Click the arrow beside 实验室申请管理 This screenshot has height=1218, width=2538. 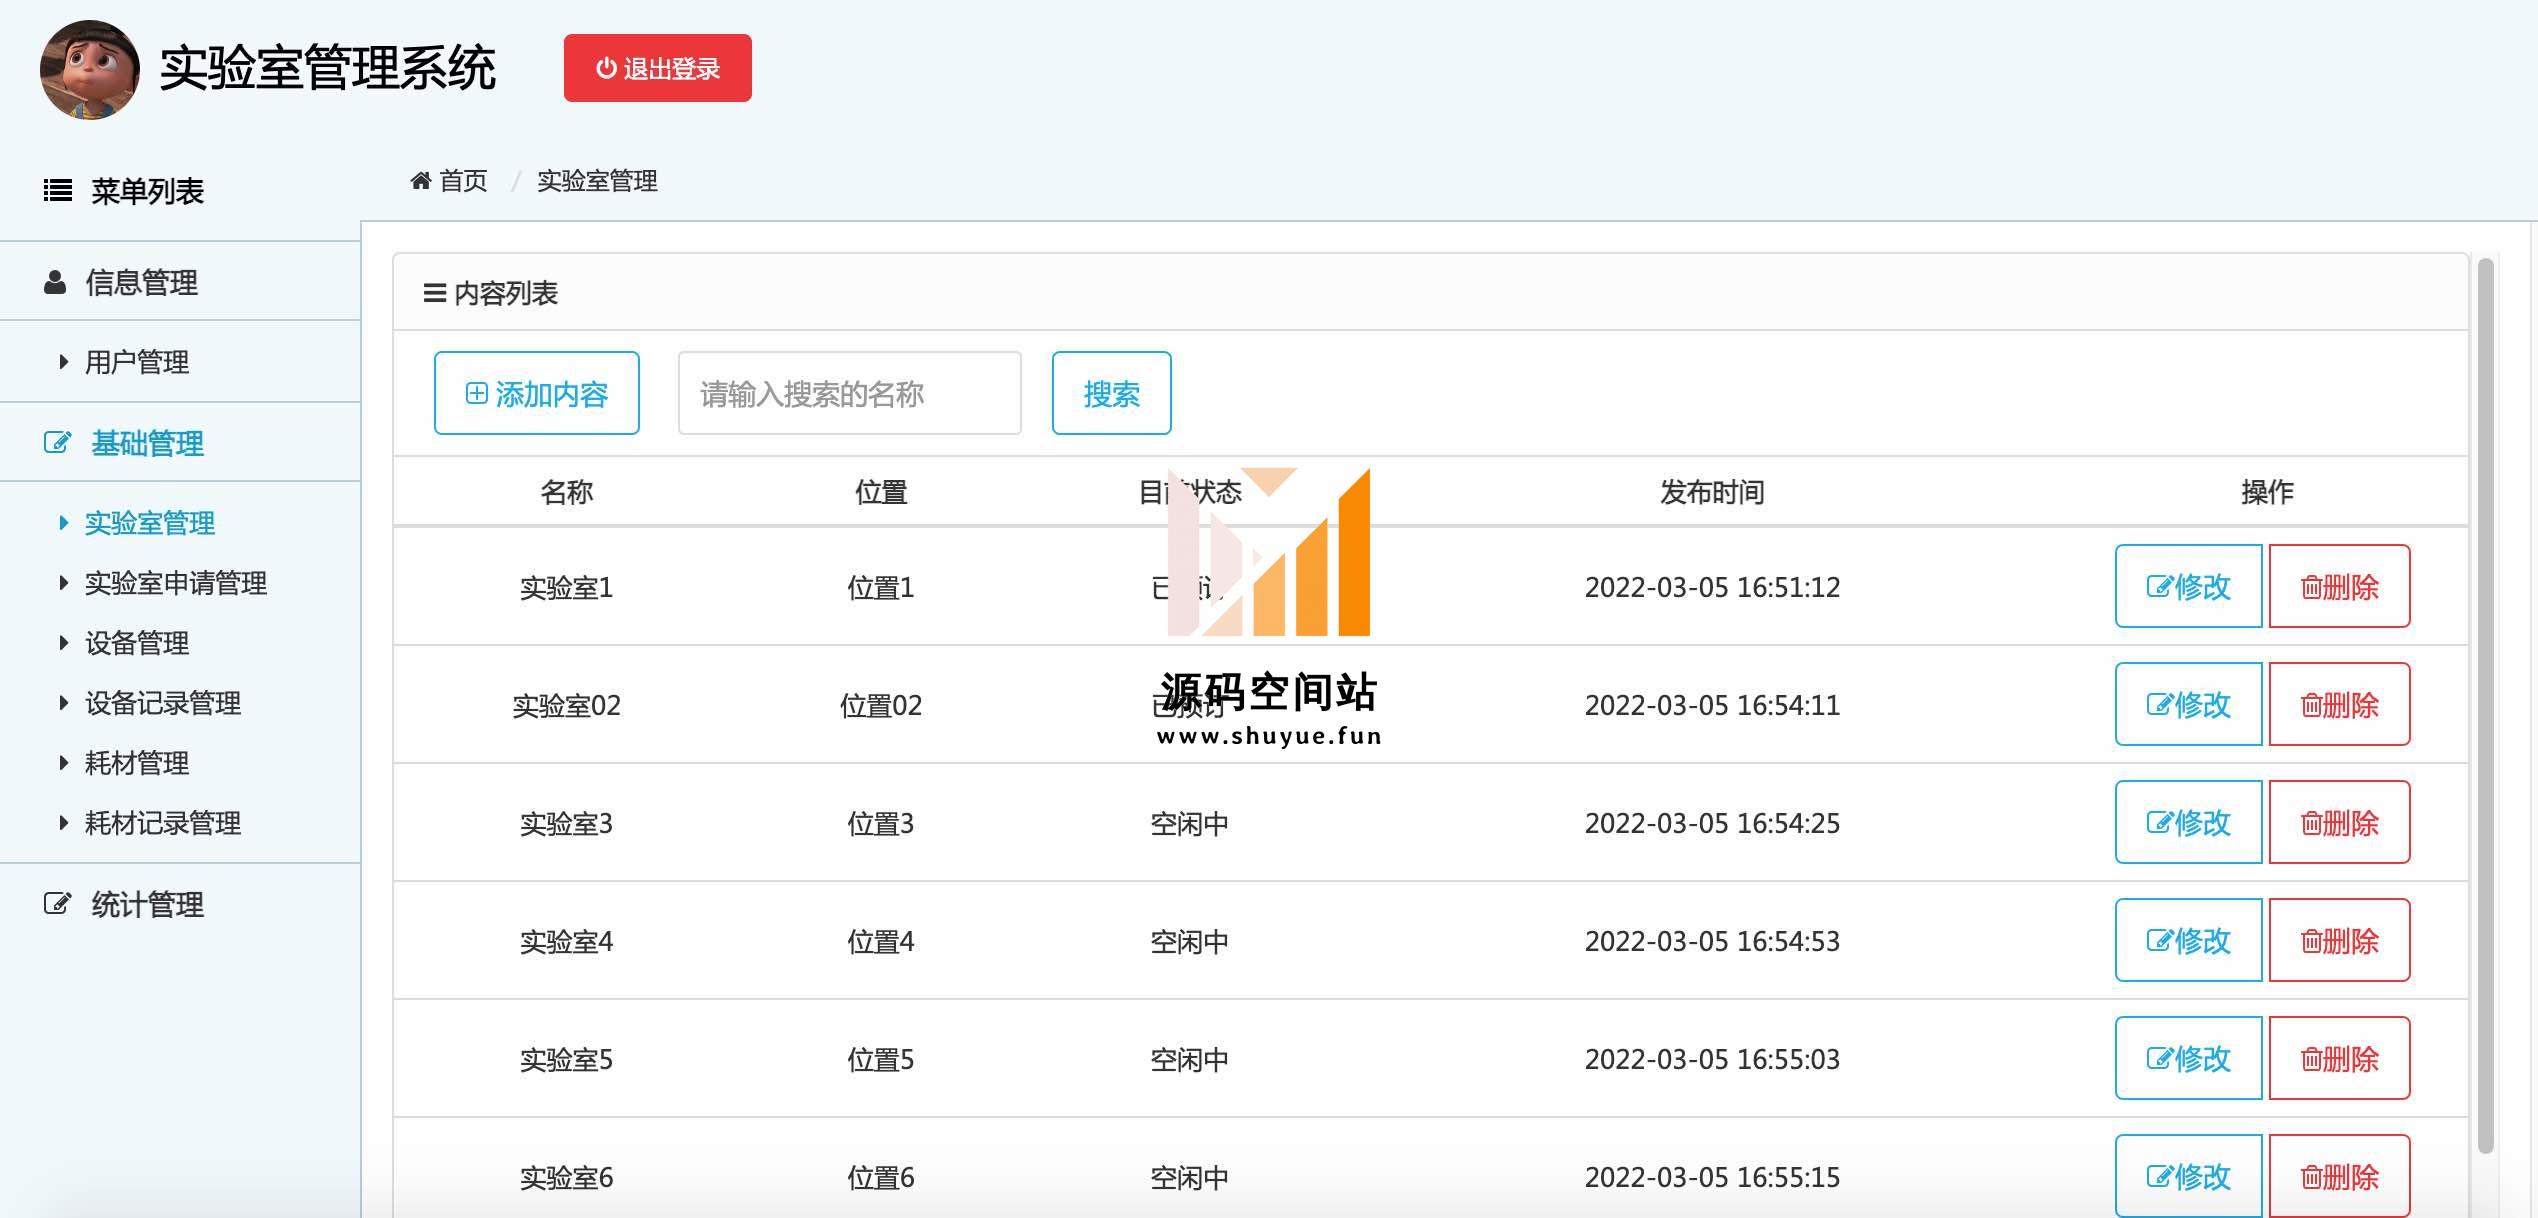63,583
